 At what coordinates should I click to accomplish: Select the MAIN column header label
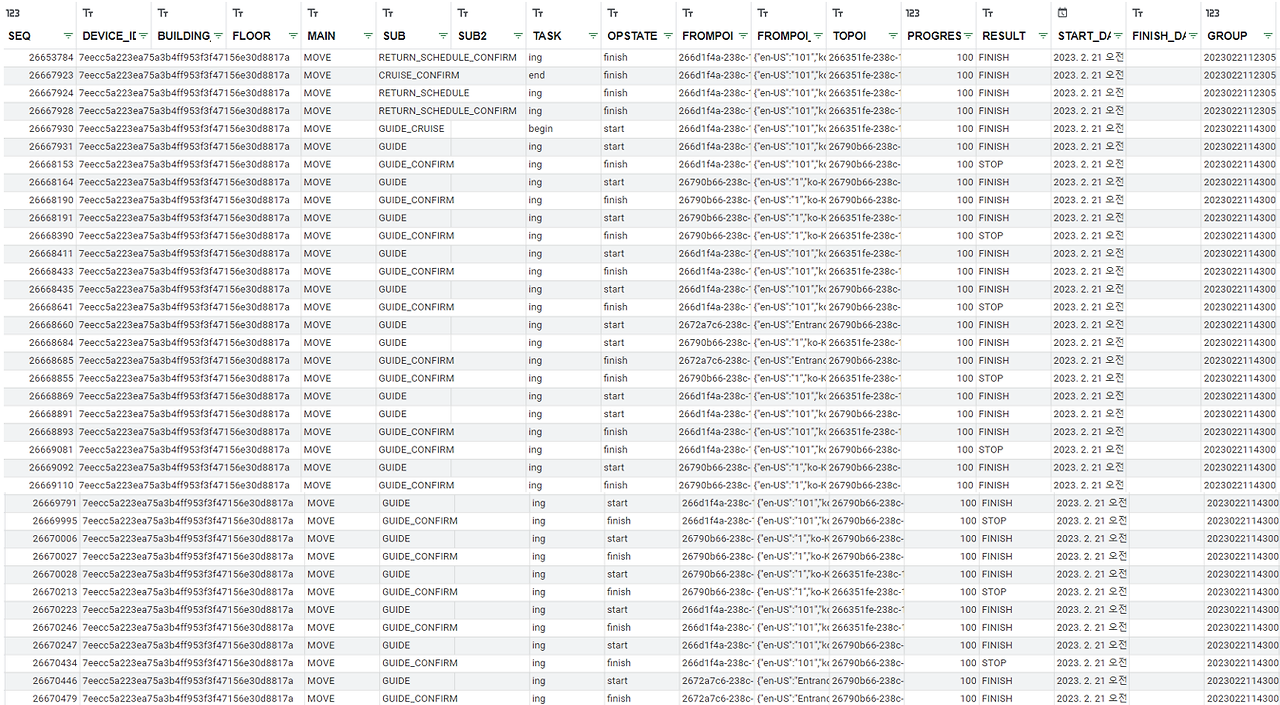point(322,36)
